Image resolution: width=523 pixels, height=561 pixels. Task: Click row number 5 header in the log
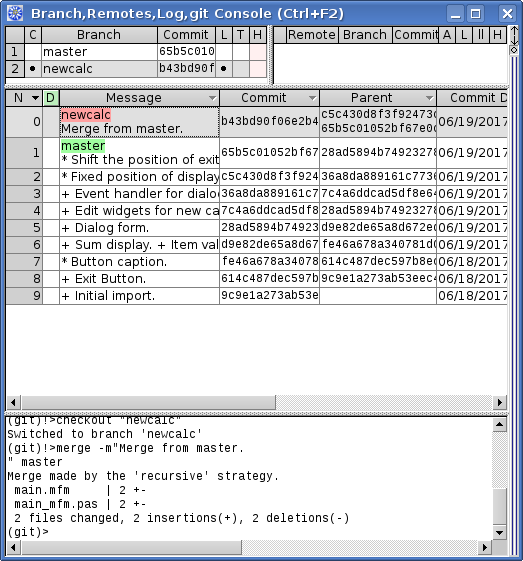click(24, 228)
